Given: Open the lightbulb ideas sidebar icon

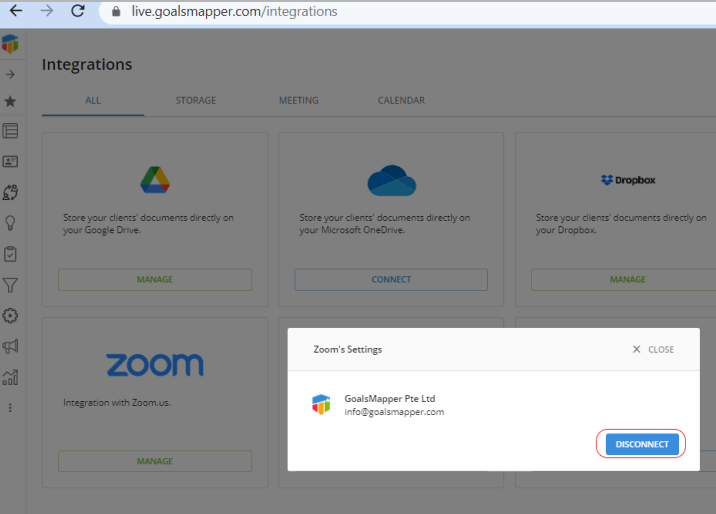Looking at the screenshot, I should coord(10,223).
